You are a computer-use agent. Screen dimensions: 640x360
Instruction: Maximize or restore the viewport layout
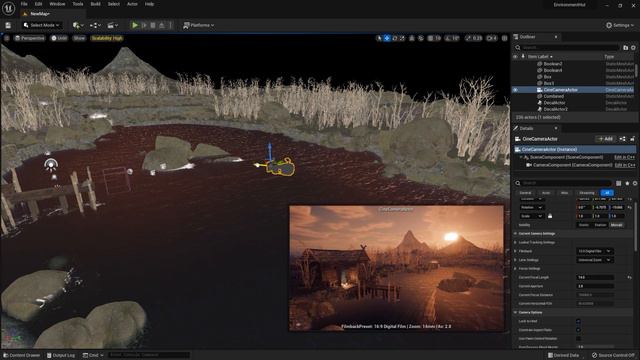coord(504,38)
